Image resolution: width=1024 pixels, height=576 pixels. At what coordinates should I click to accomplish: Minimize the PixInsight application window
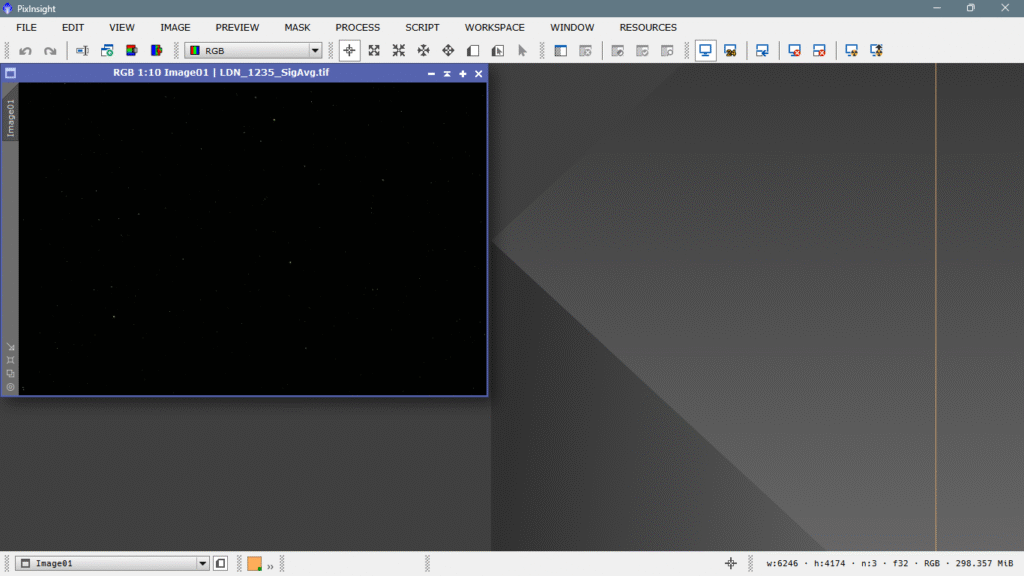tap(937, 8)
